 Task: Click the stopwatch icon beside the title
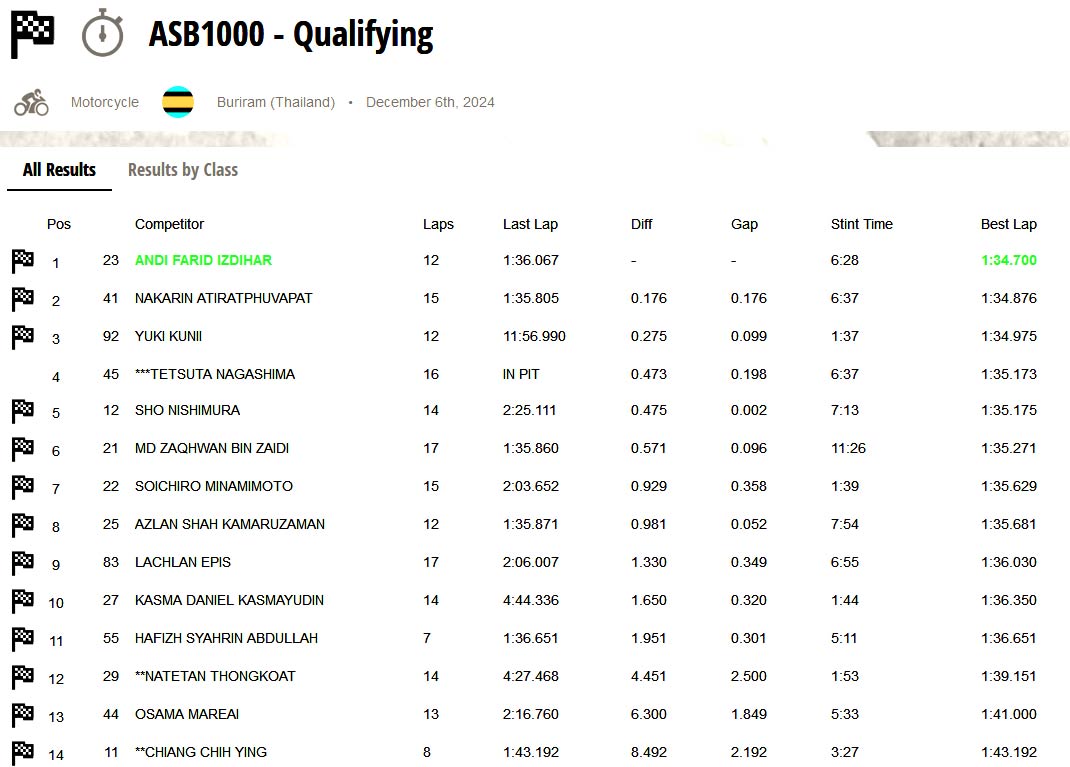click(102, 33)
